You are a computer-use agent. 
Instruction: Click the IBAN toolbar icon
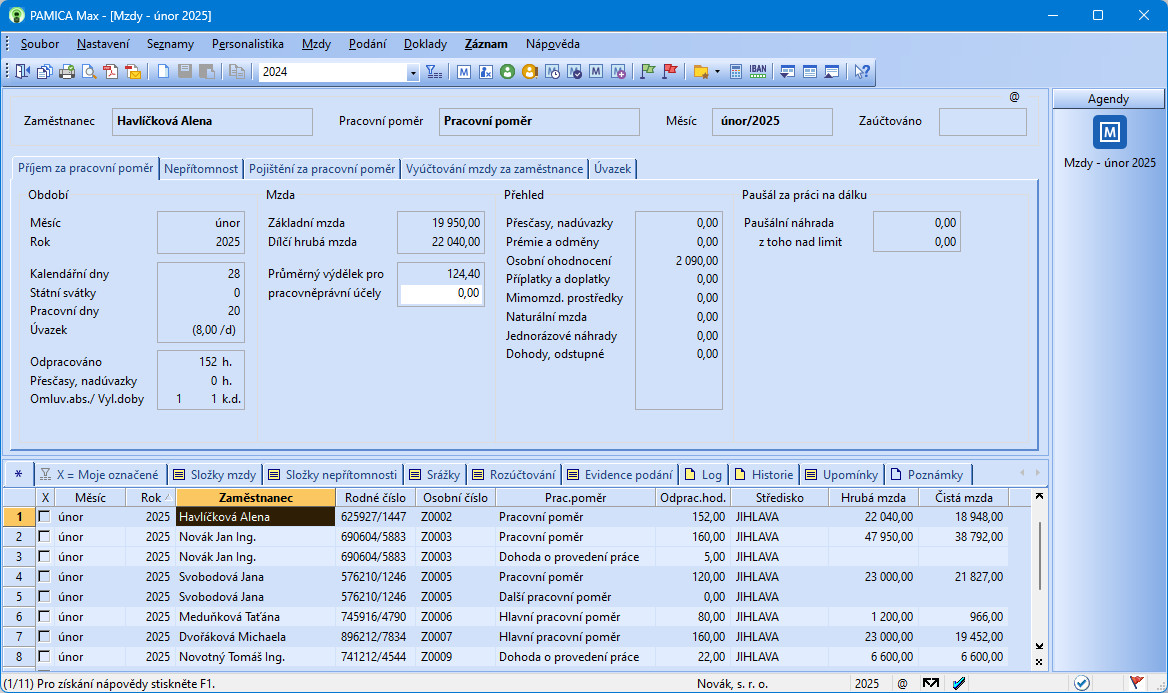758,72
